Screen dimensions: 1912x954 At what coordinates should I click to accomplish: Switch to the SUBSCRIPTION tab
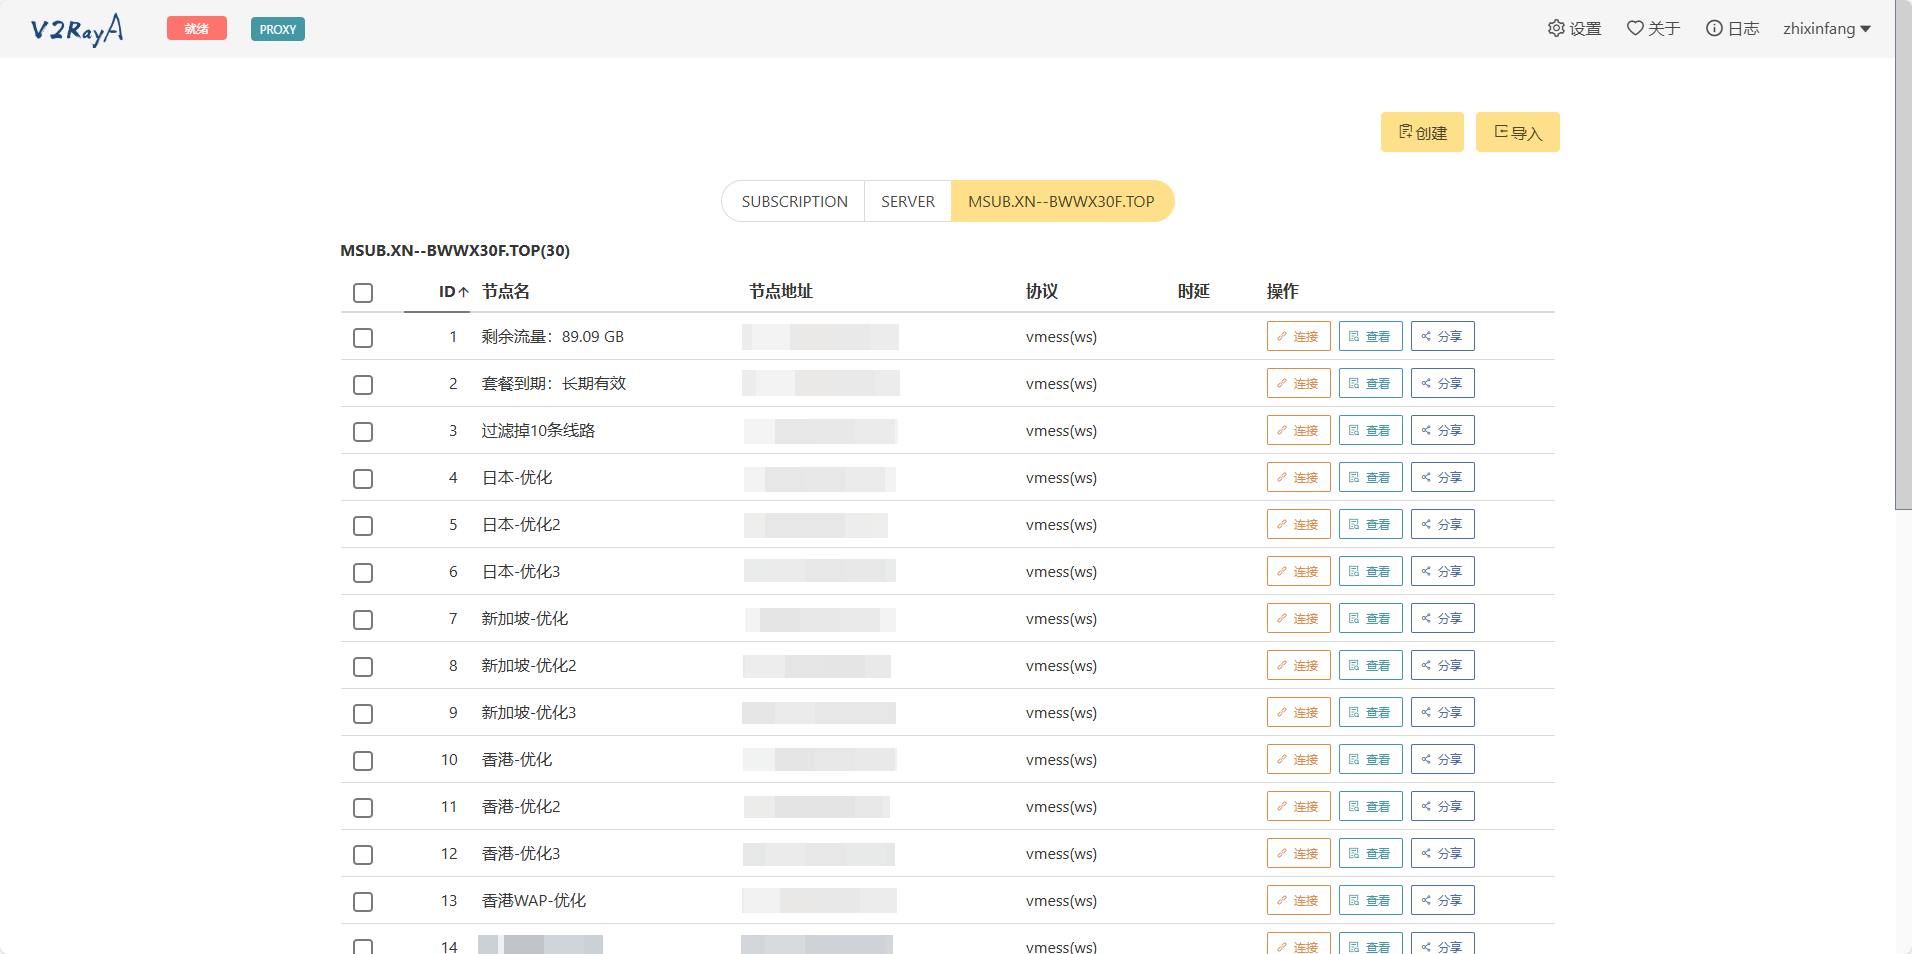[x=794, y=201]
